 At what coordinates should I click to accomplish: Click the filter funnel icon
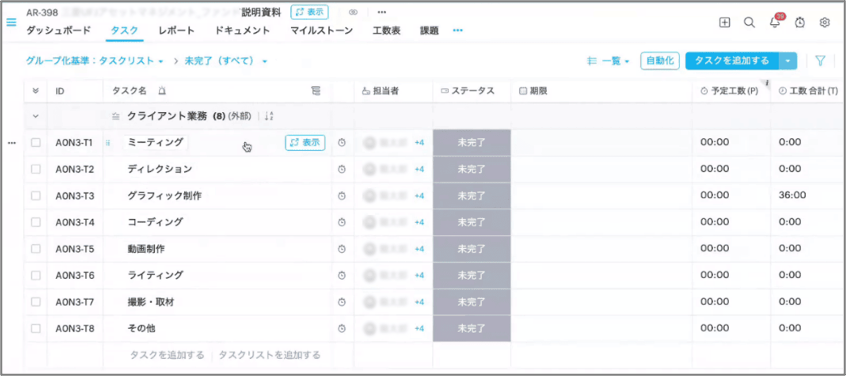(x=820, y=61)
